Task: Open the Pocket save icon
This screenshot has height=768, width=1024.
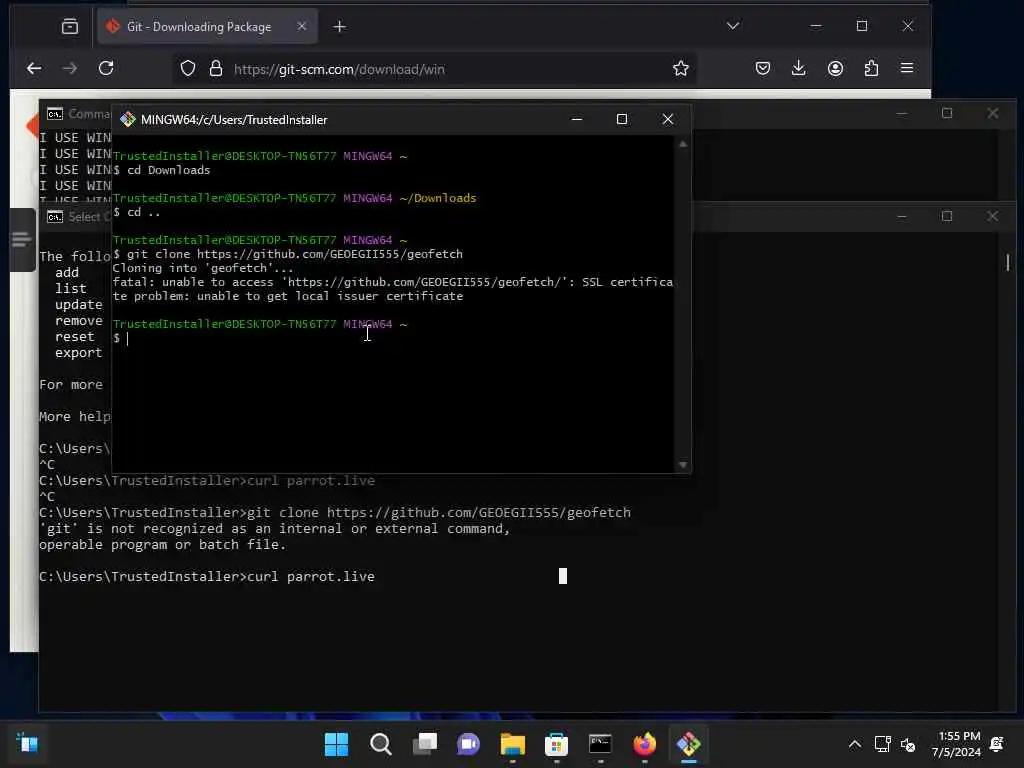Action: (763, 68)
